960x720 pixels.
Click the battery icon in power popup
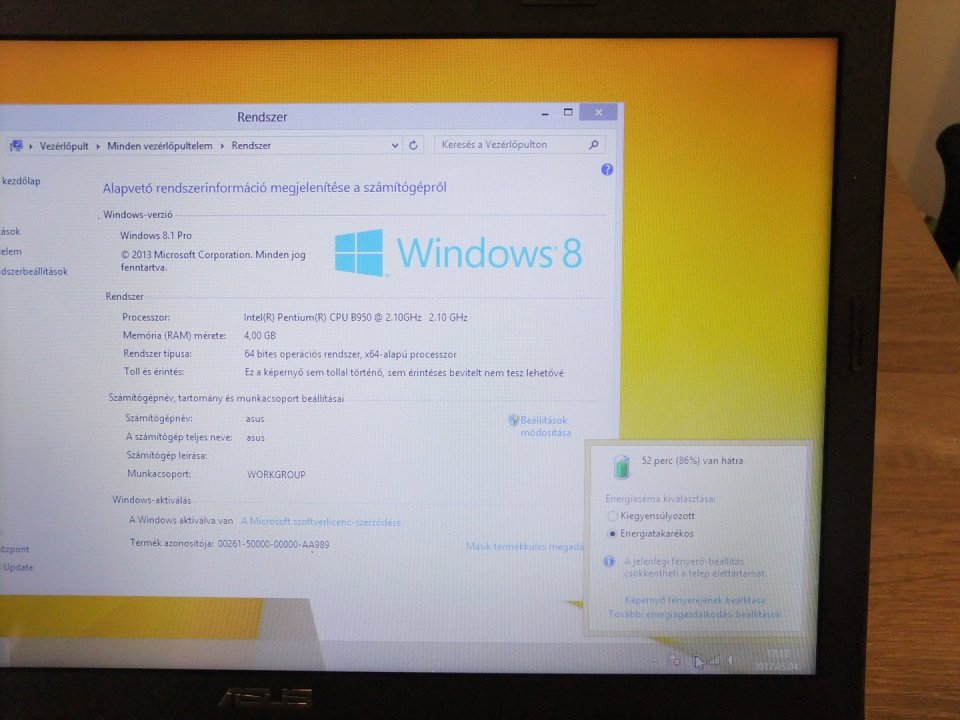coord(621,466)
